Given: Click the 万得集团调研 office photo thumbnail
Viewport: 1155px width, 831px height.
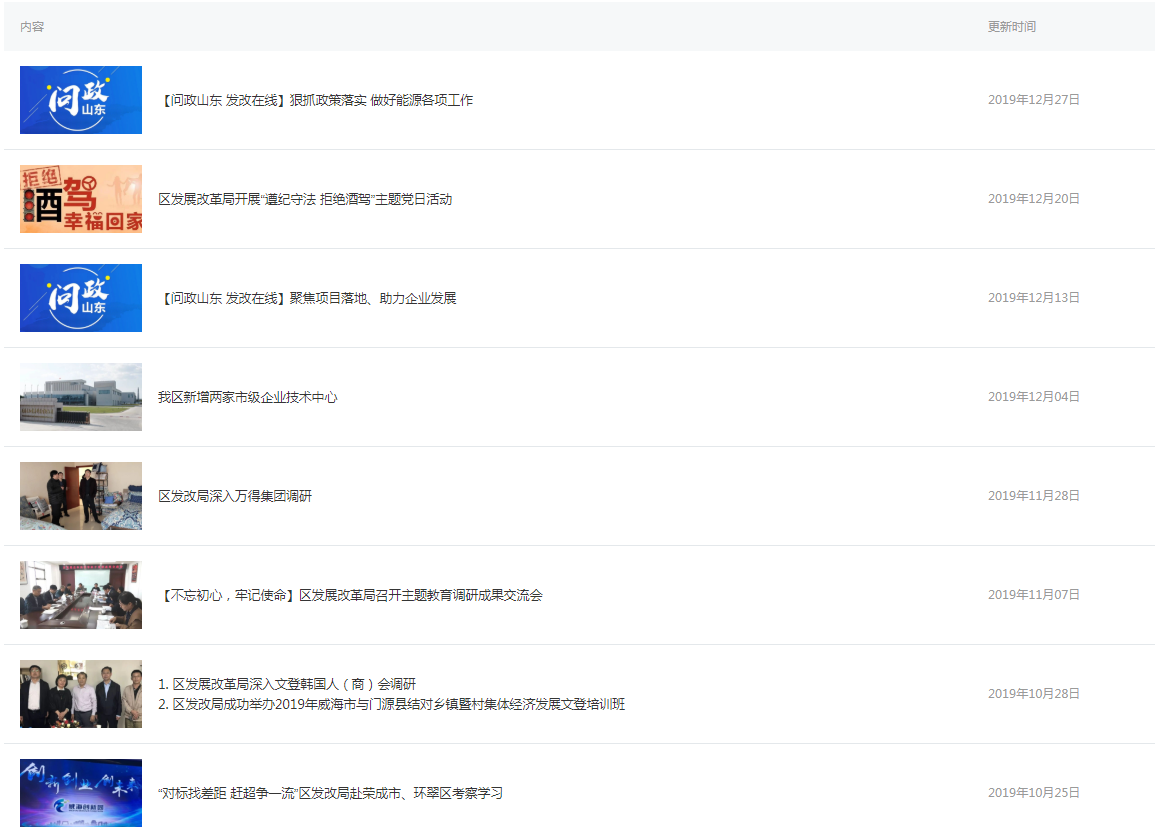Looking at the screenshot, I should coord(81,496).
